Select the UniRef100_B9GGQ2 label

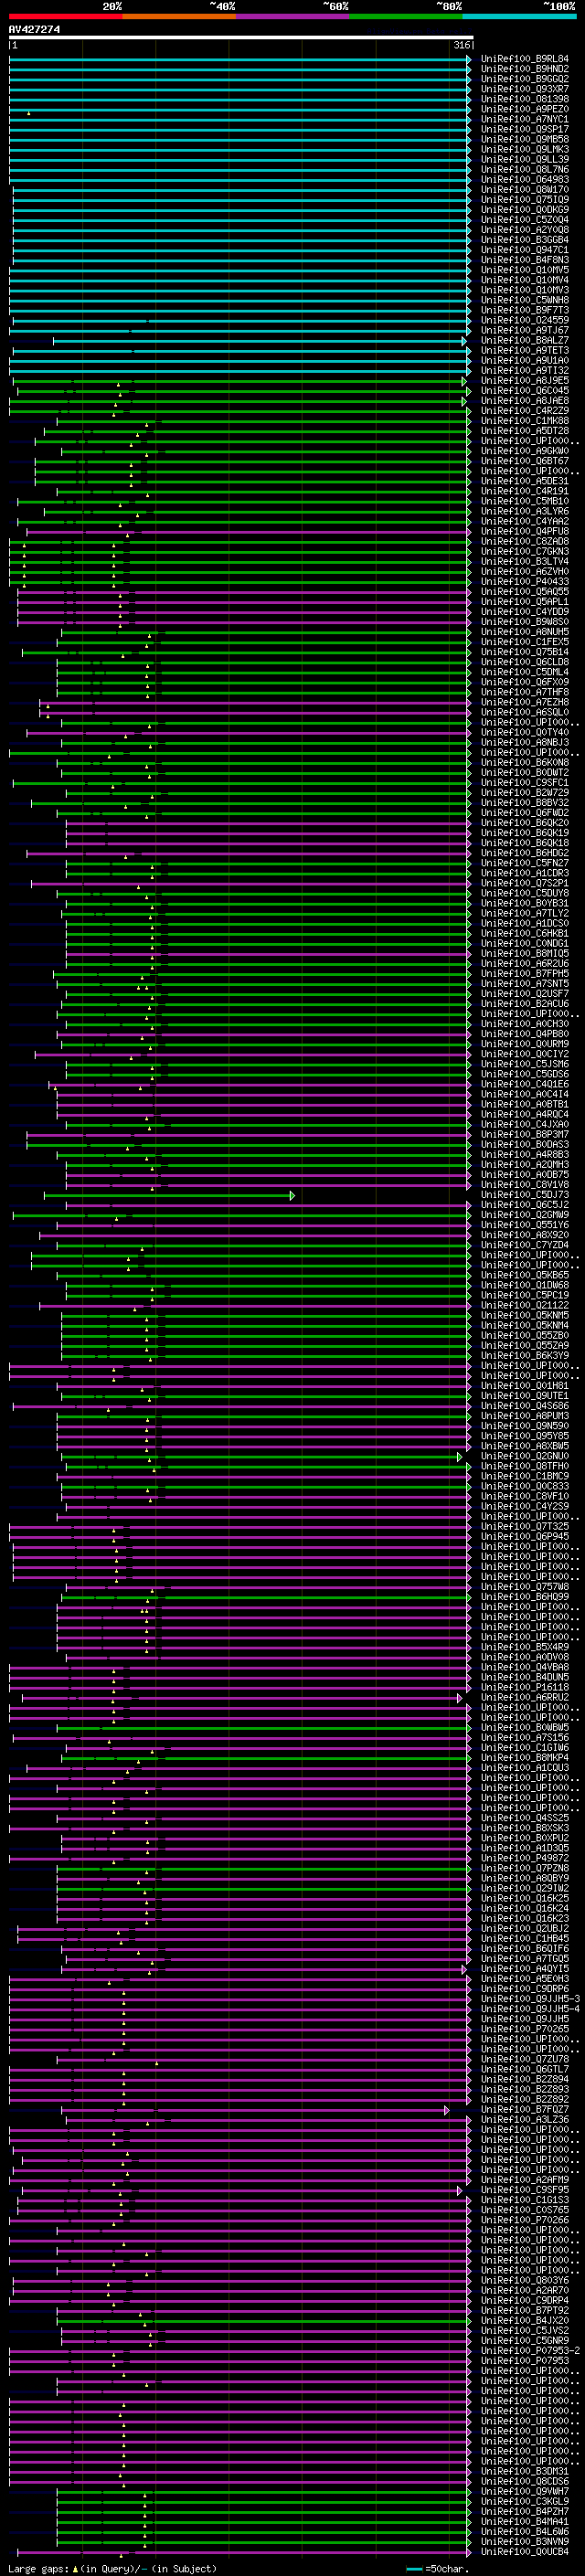[x=524, y=79]
